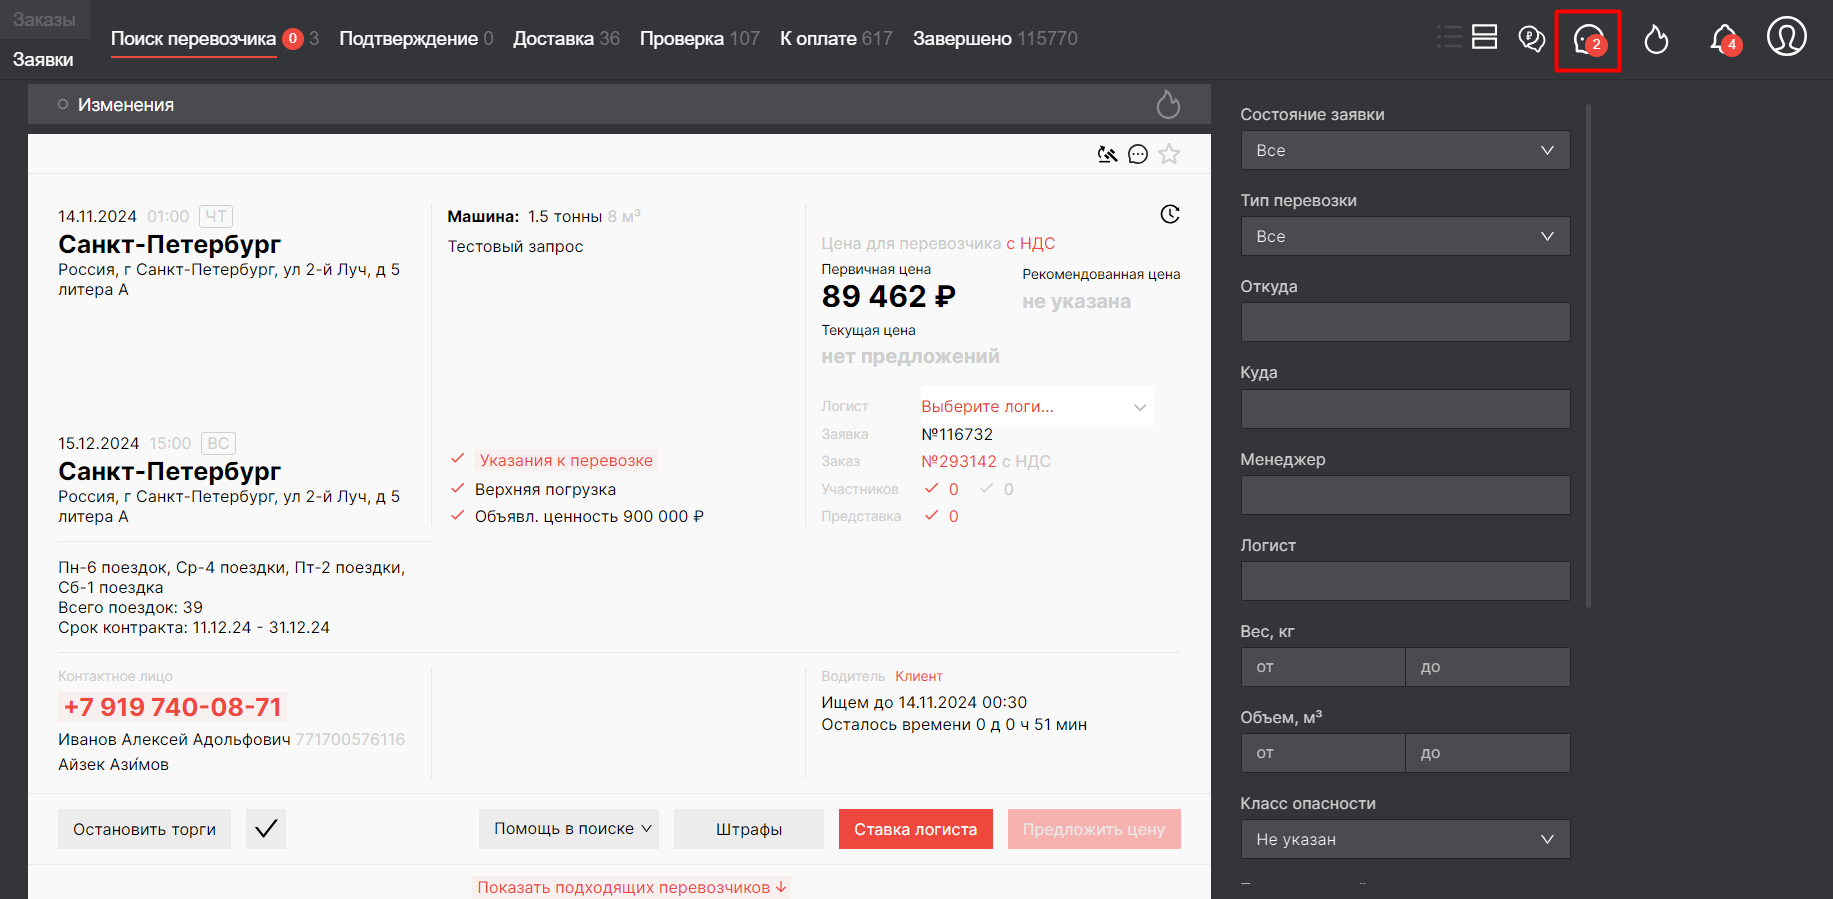Click the Клиент label near Водитель
1833x899 pixels.
(919, 676)
